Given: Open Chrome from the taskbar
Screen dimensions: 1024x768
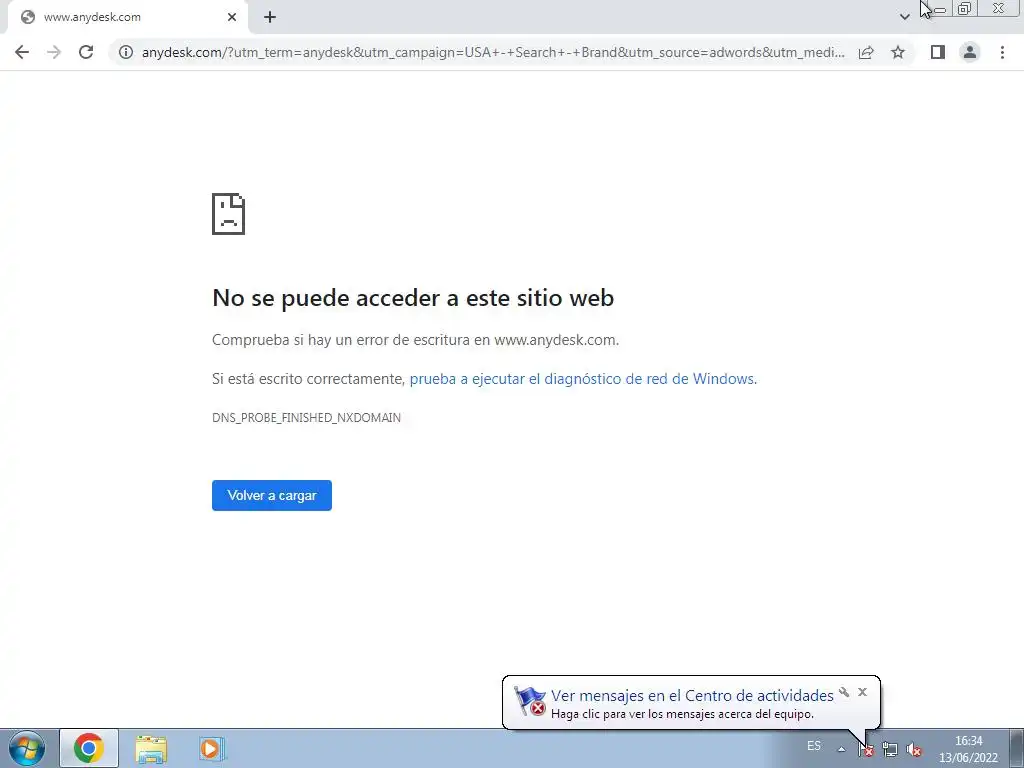Looking at the screenshot, I should tap(89, 748).
